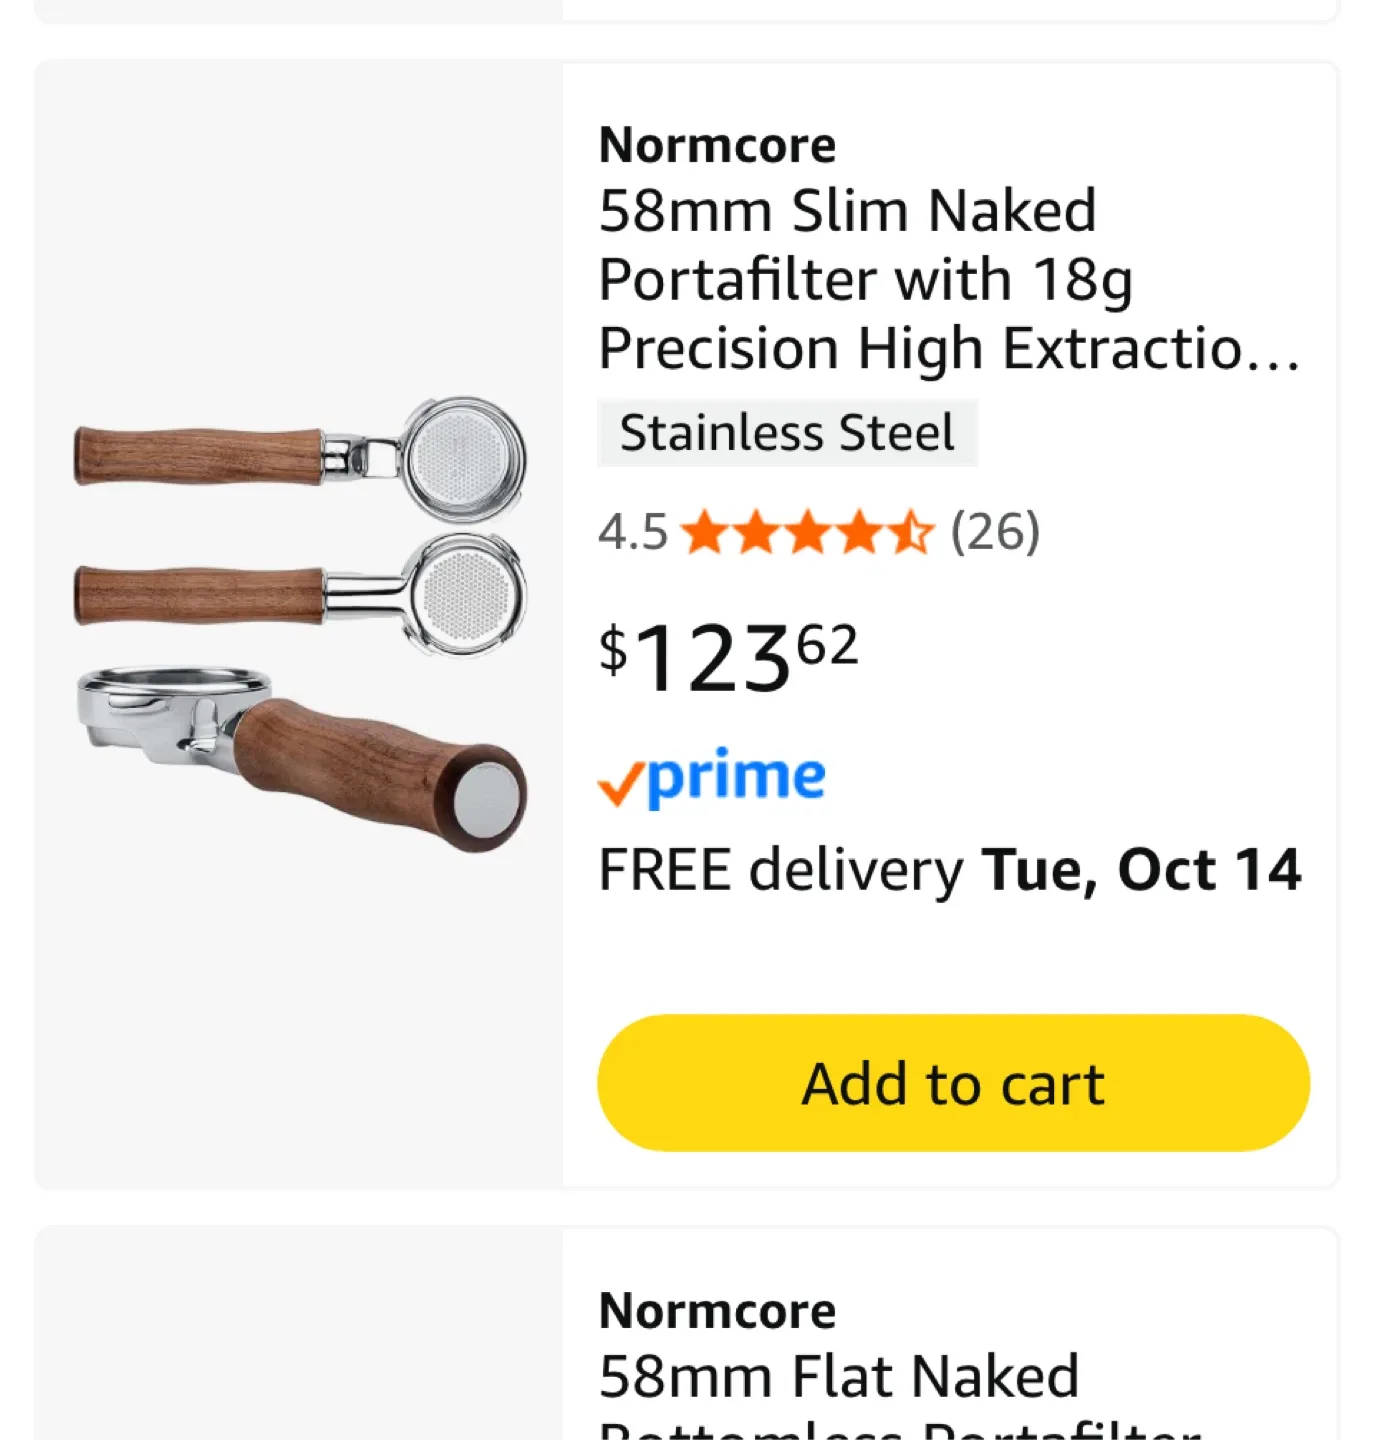Image resolution: width=1375 pixels, height=1440 pixels.
Task: Tap the middle portafilter picture
Action: (x=300, y=593)
